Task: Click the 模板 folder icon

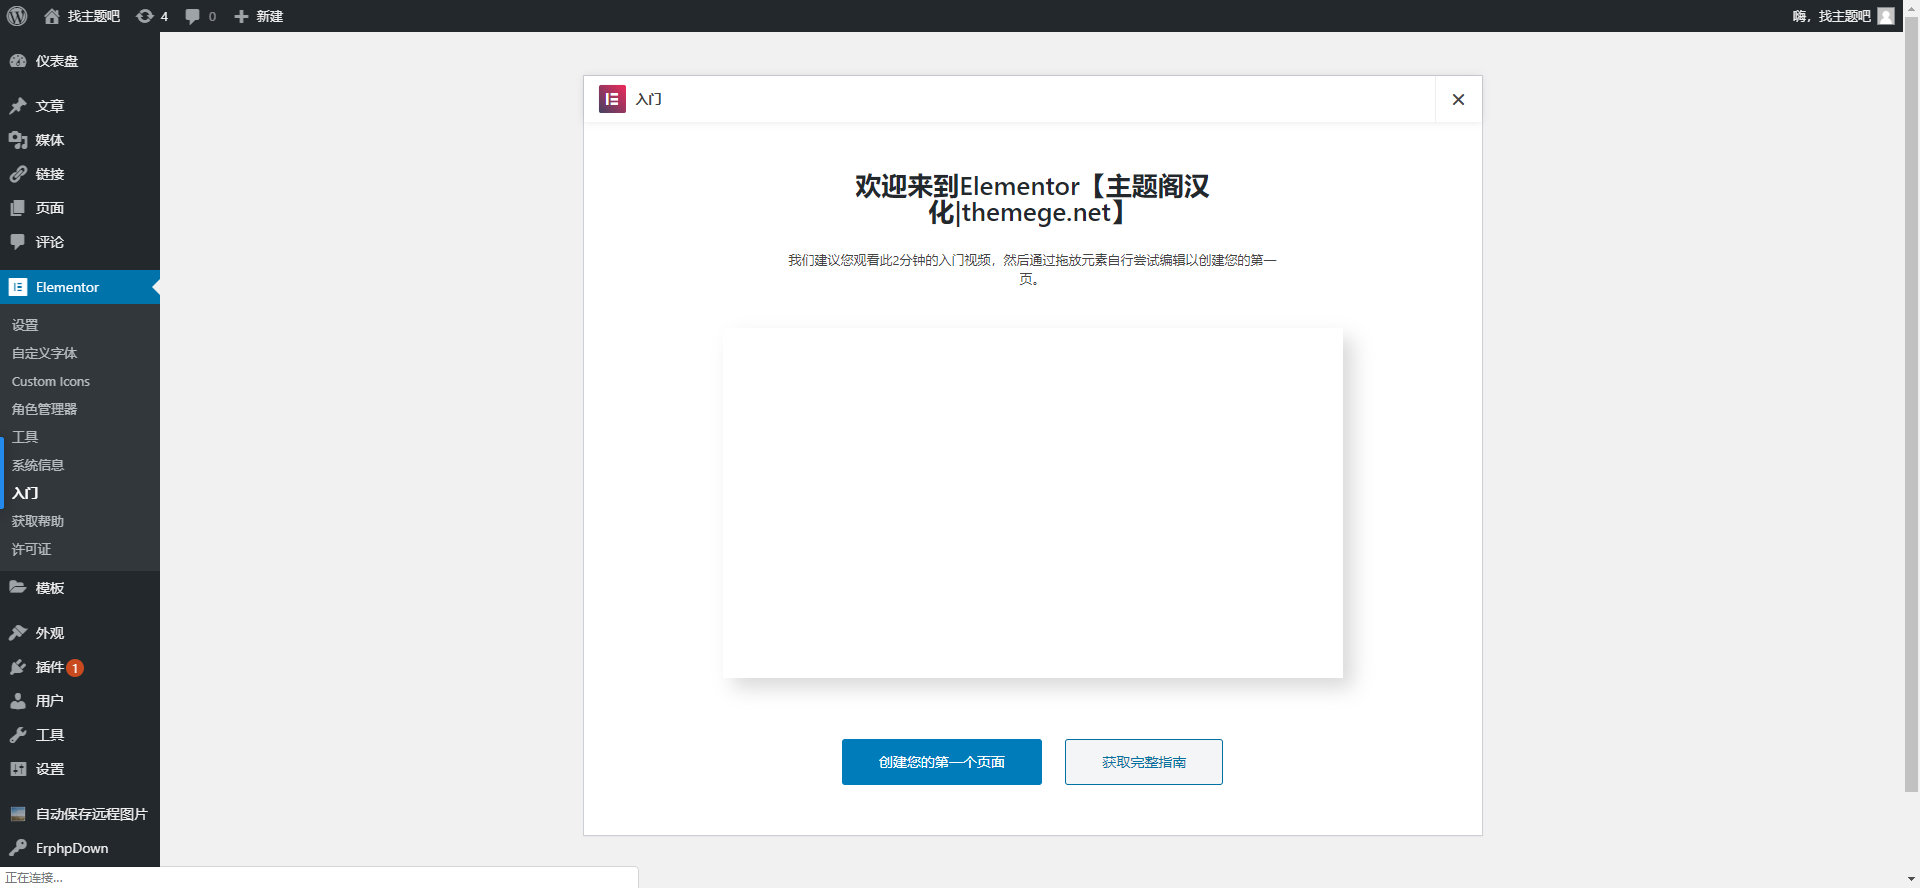Action: [18, 588]
